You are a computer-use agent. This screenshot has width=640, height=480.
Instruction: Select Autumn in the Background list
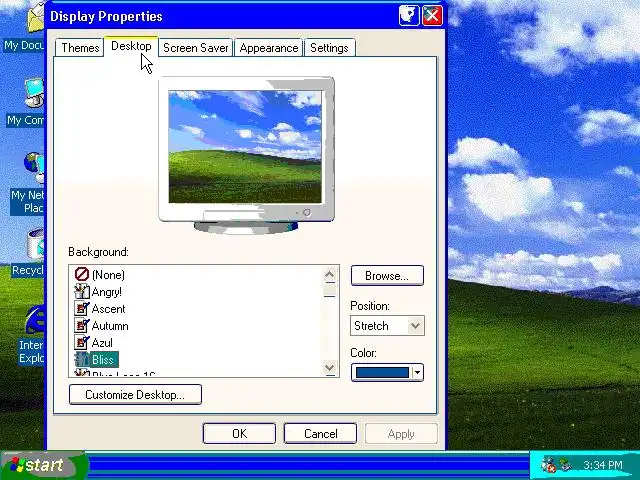click(110, 326)
